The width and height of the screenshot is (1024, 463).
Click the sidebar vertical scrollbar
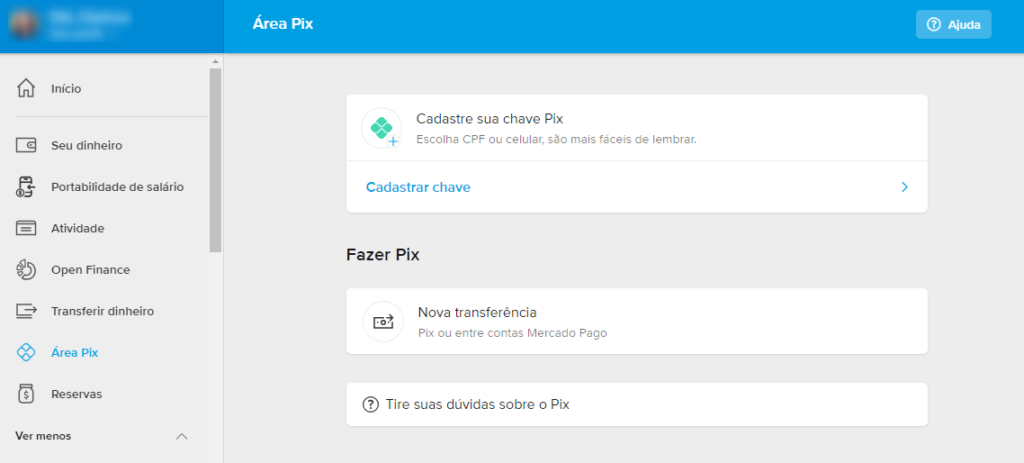tap(215, 160)
